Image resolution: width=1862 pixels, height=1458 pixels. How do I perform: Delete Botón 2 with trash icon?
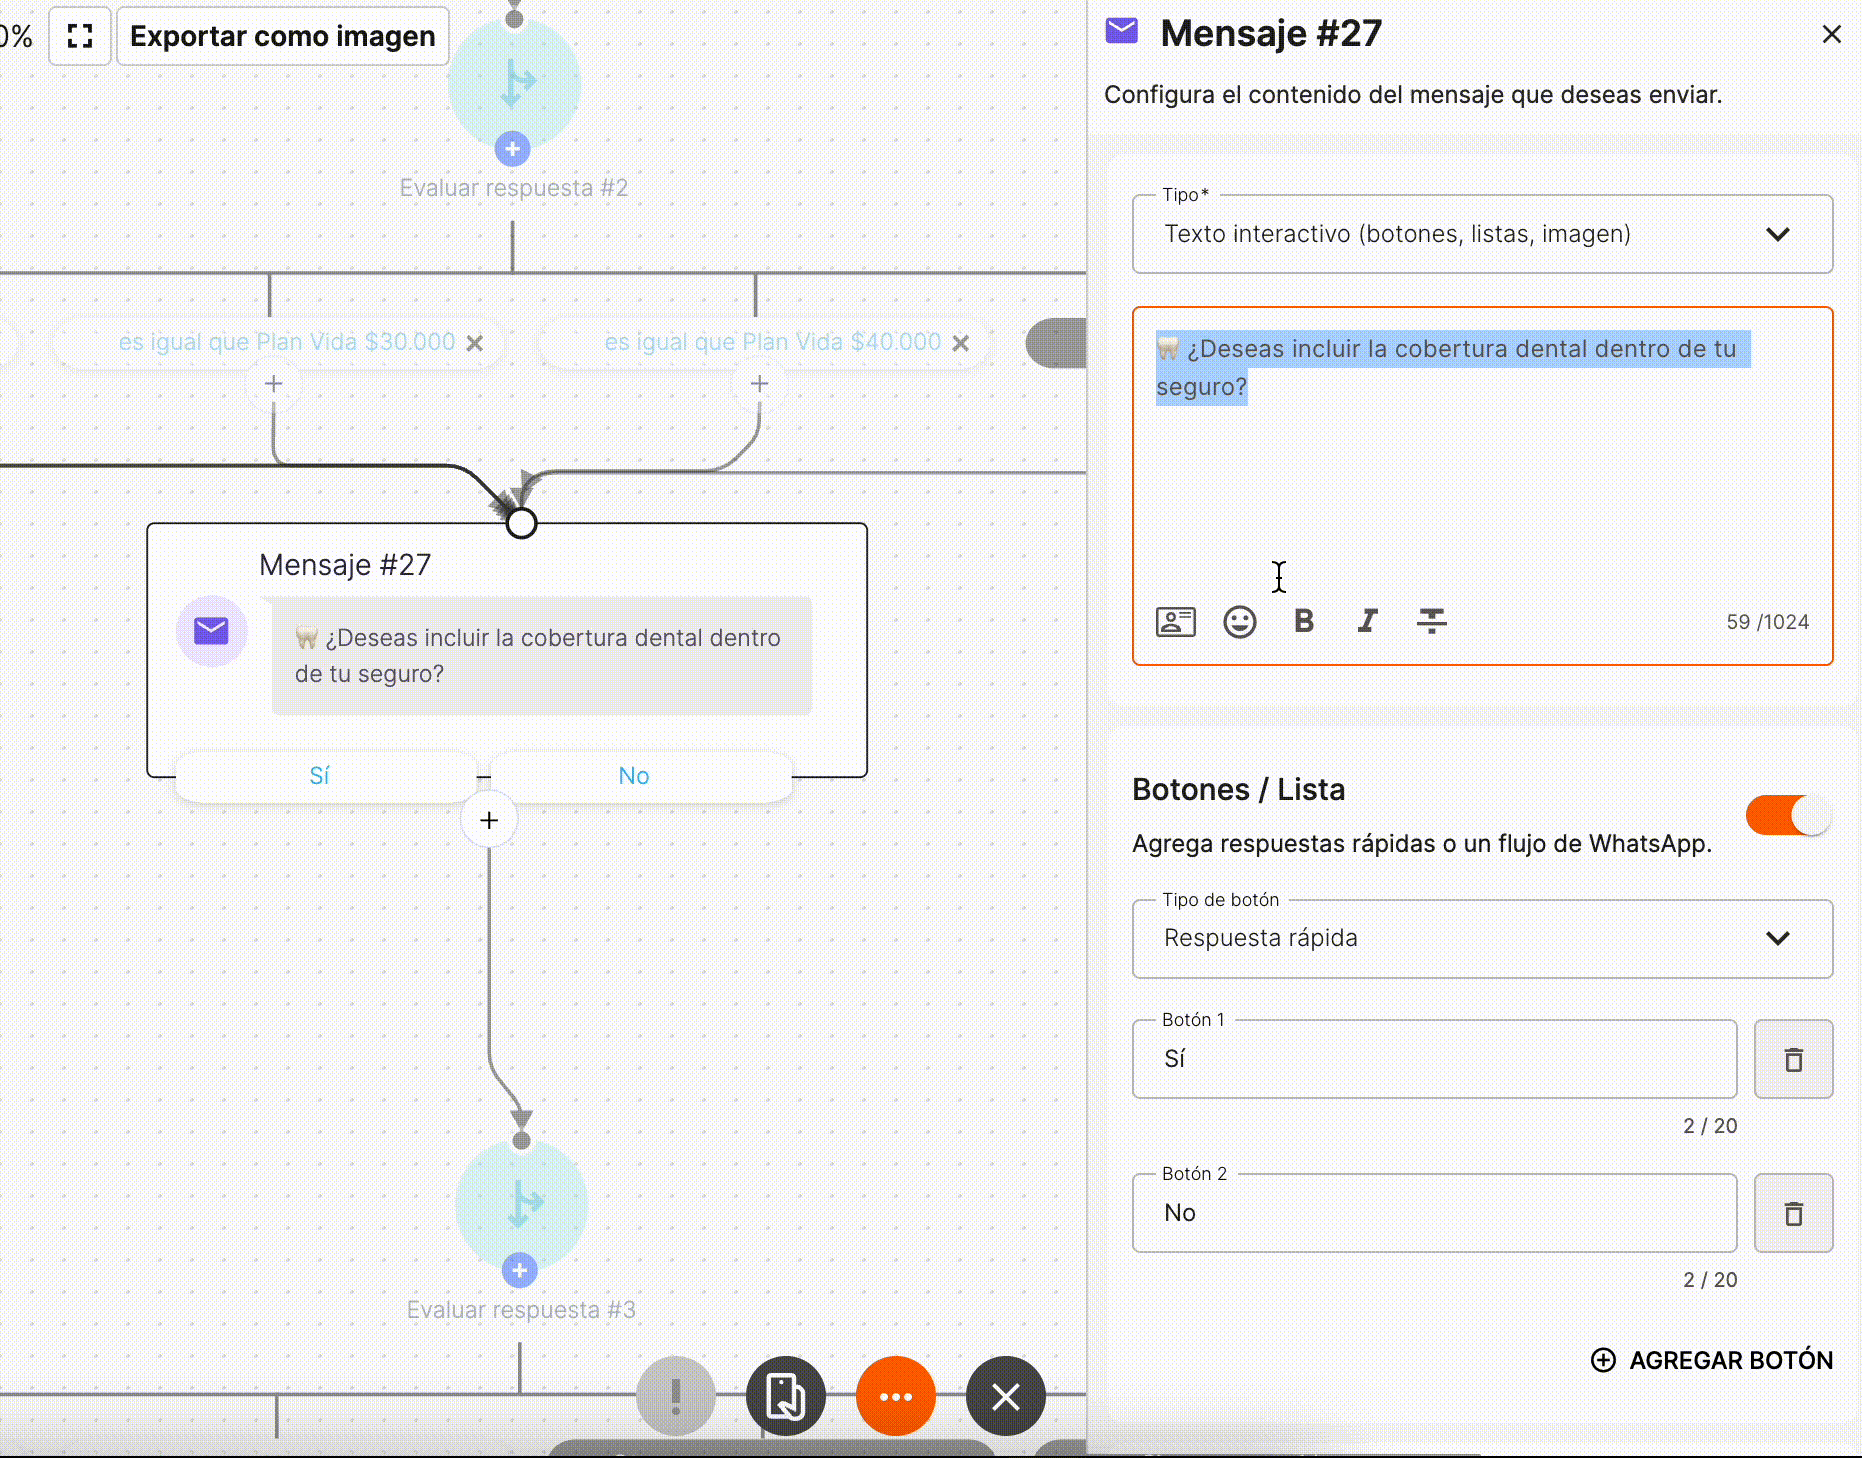[1793, 1214]
